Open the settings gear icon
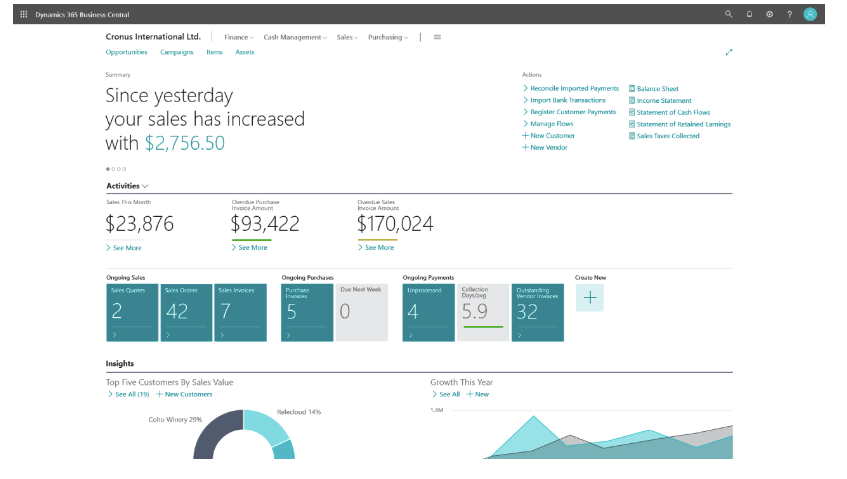Screen dimensions: 847x479 tap(769, 15)
